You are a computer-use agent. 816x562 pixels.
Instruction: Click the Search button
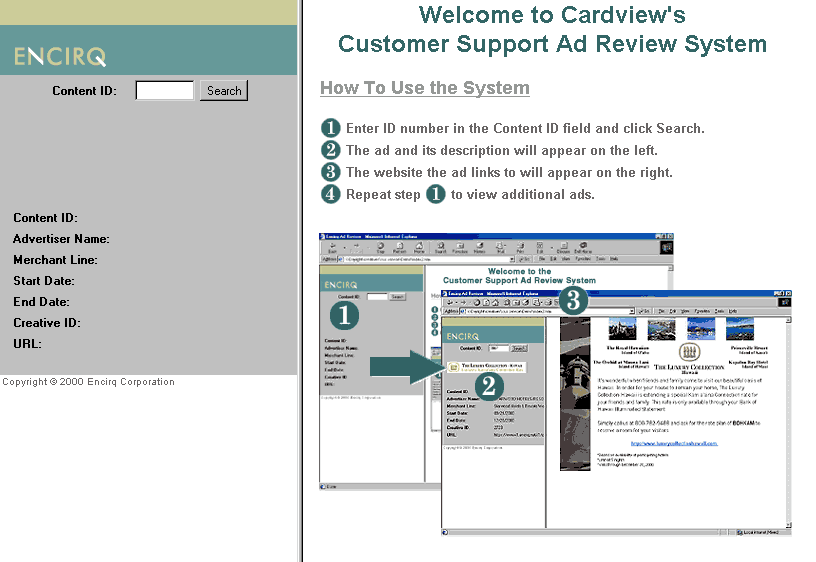224,91
